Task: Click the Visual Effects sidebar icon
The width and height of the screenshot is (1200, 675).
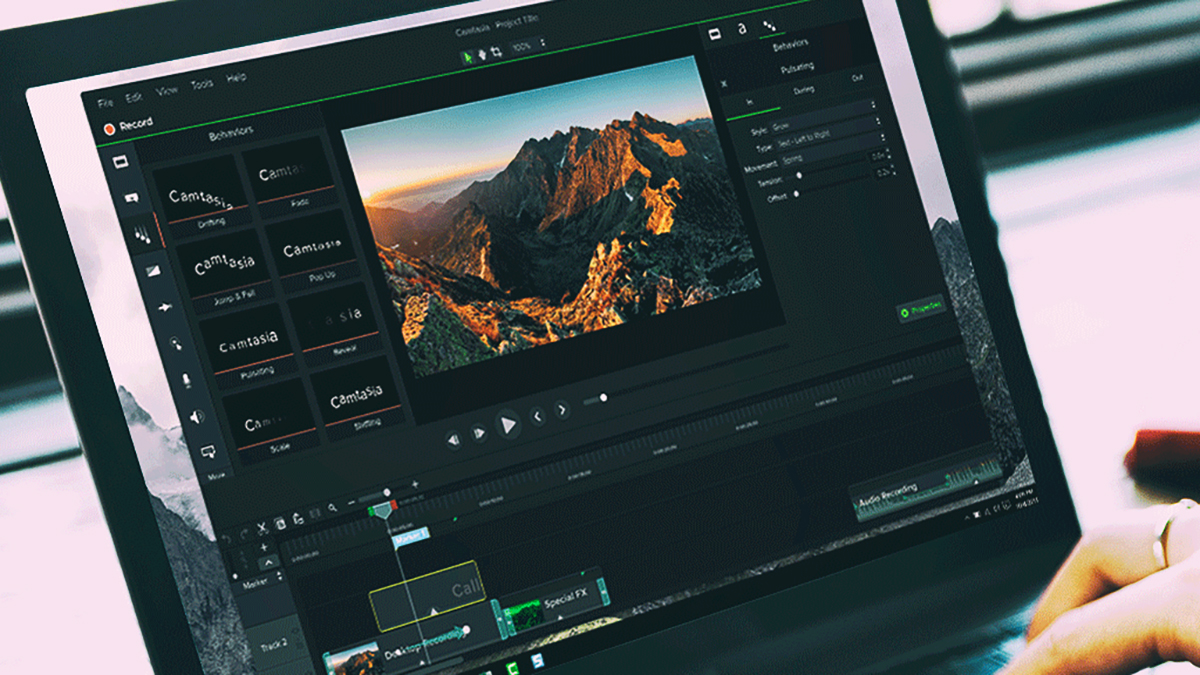Action: (x=154, y=269)
